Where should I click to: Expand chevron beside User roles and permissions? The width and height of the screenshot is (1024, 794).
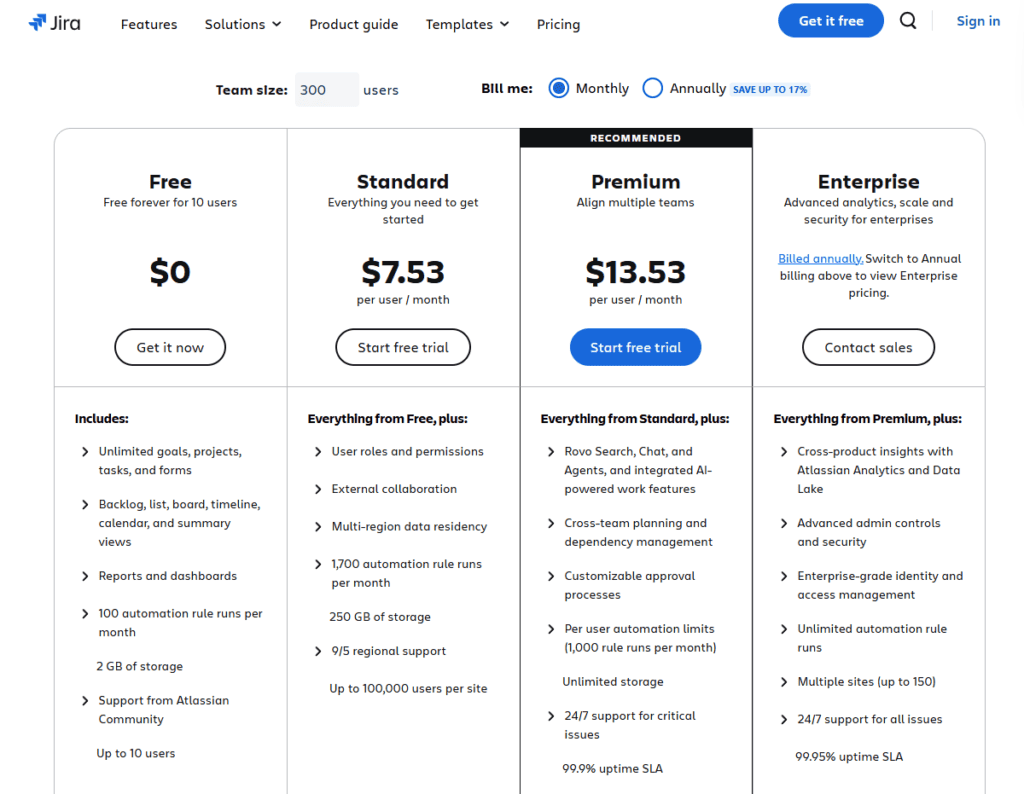318,452
